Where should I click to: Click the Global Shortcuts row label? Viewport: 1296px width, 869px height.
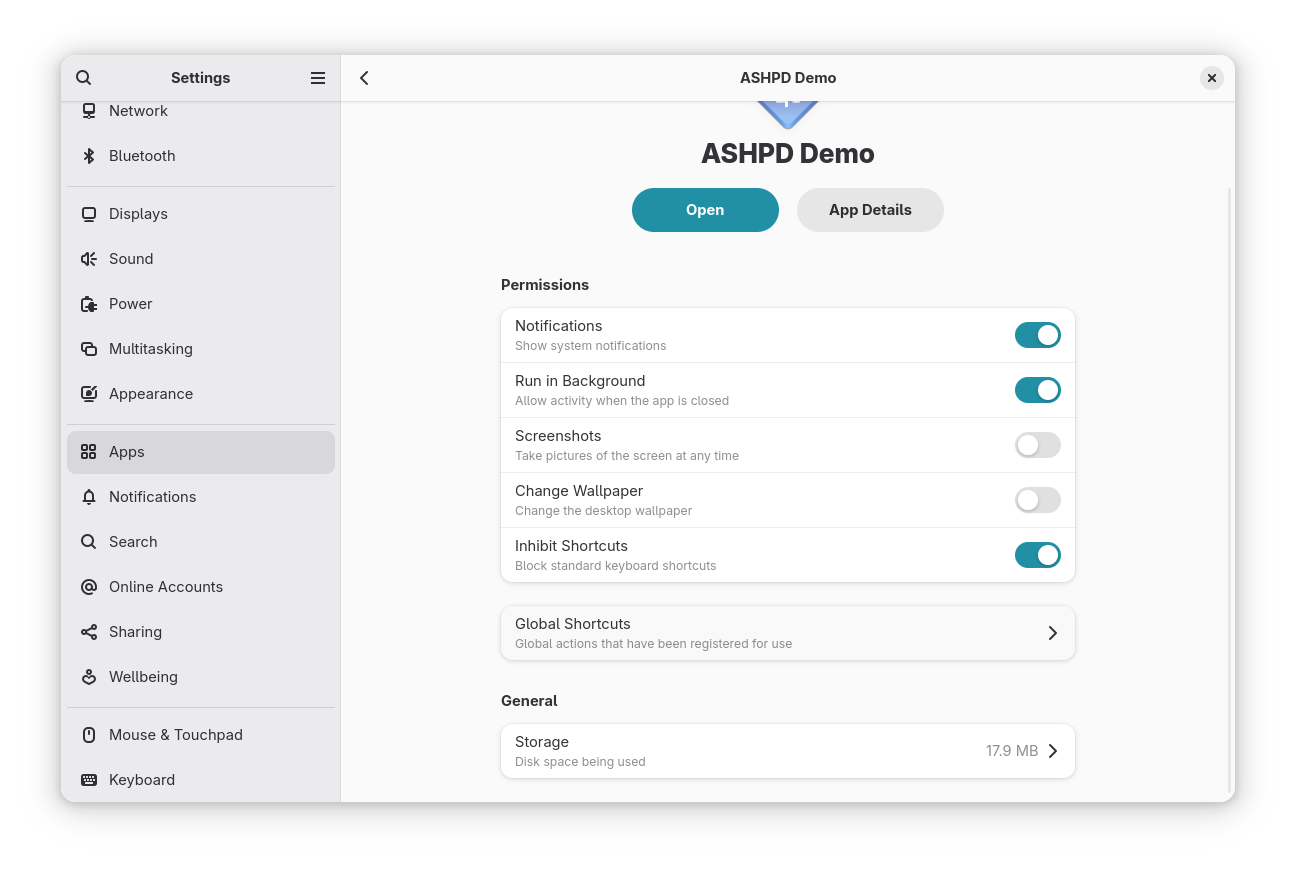pos(573,624)
